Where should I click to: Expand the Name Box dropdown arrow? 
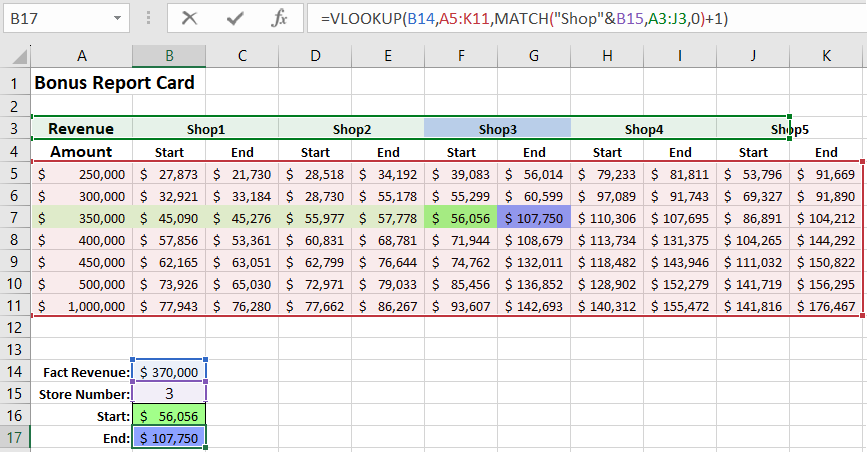pyautogui.click(x=119, y=18)
